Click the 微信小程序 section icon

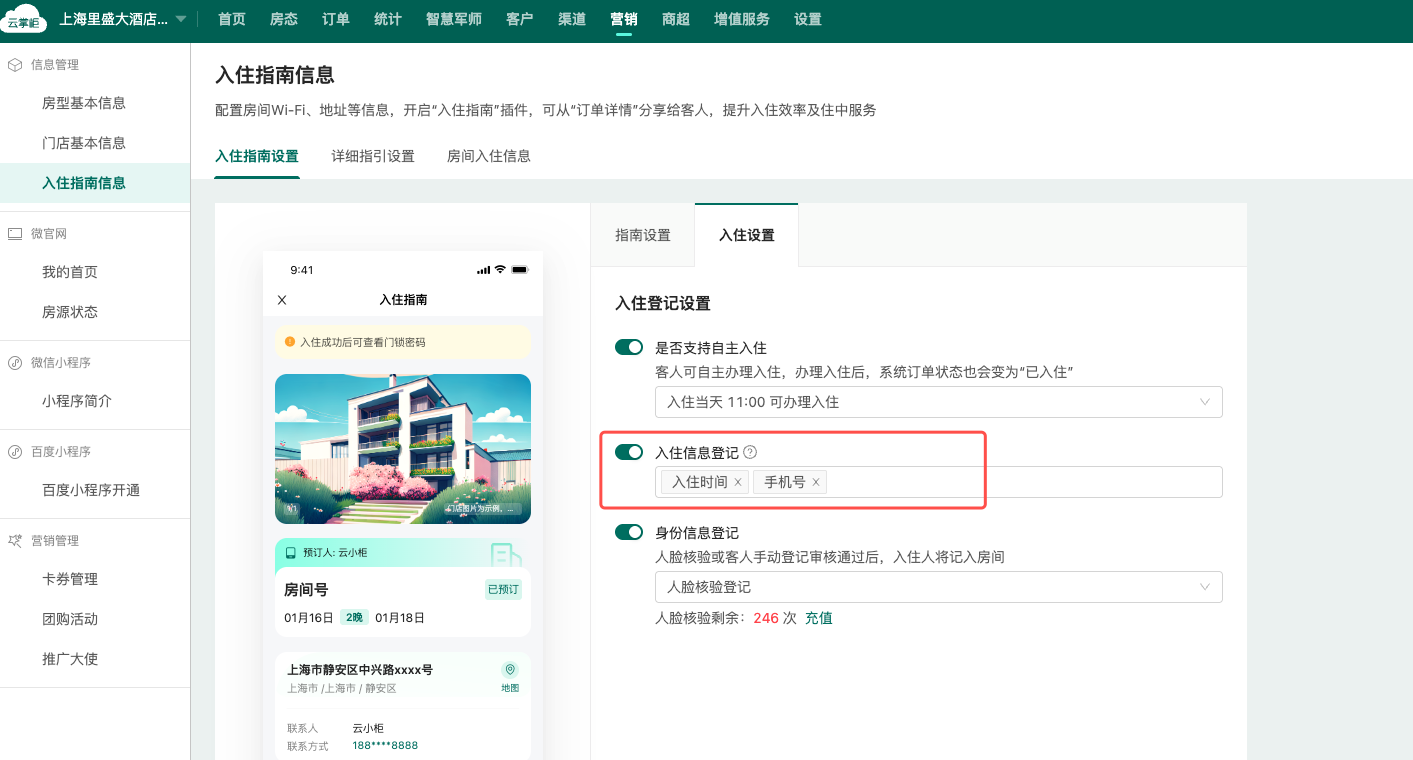pyautogui.click(x=15, y=362)
